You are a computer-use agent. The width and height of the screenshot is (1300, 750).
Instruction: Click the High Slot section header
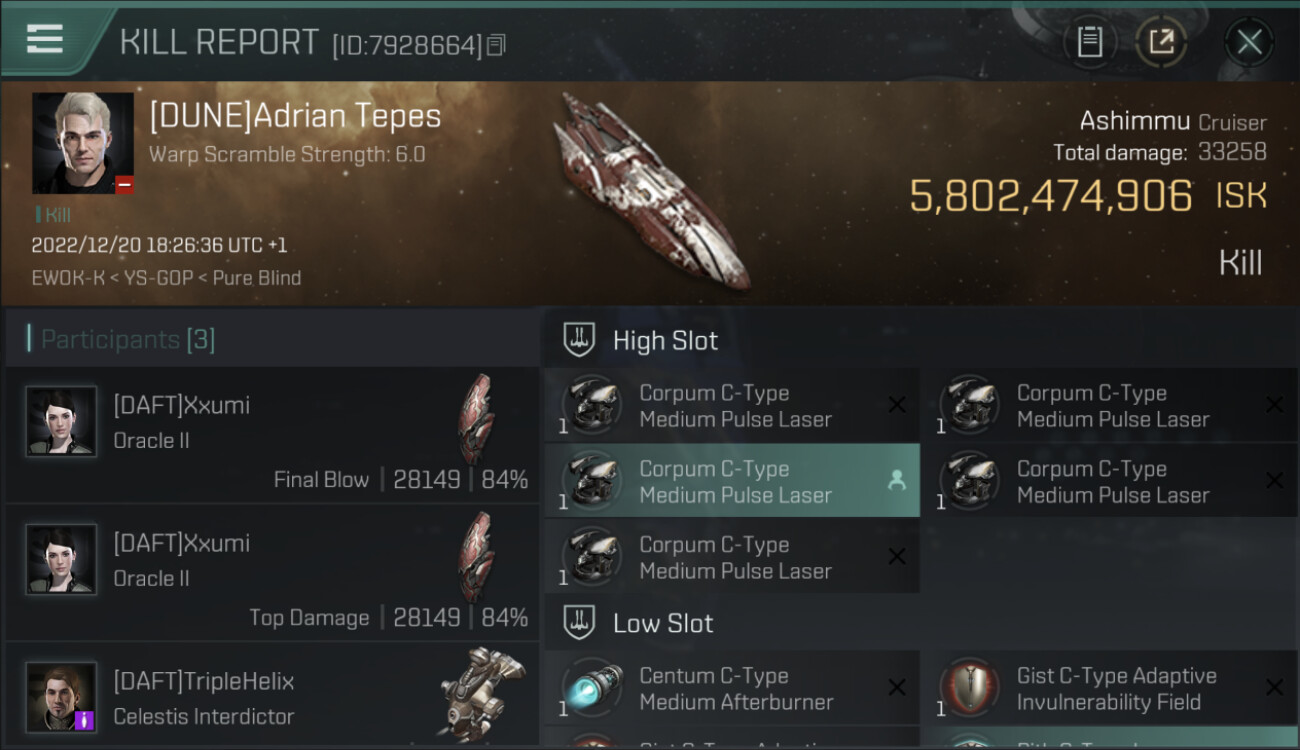click(x=665, y=341)
